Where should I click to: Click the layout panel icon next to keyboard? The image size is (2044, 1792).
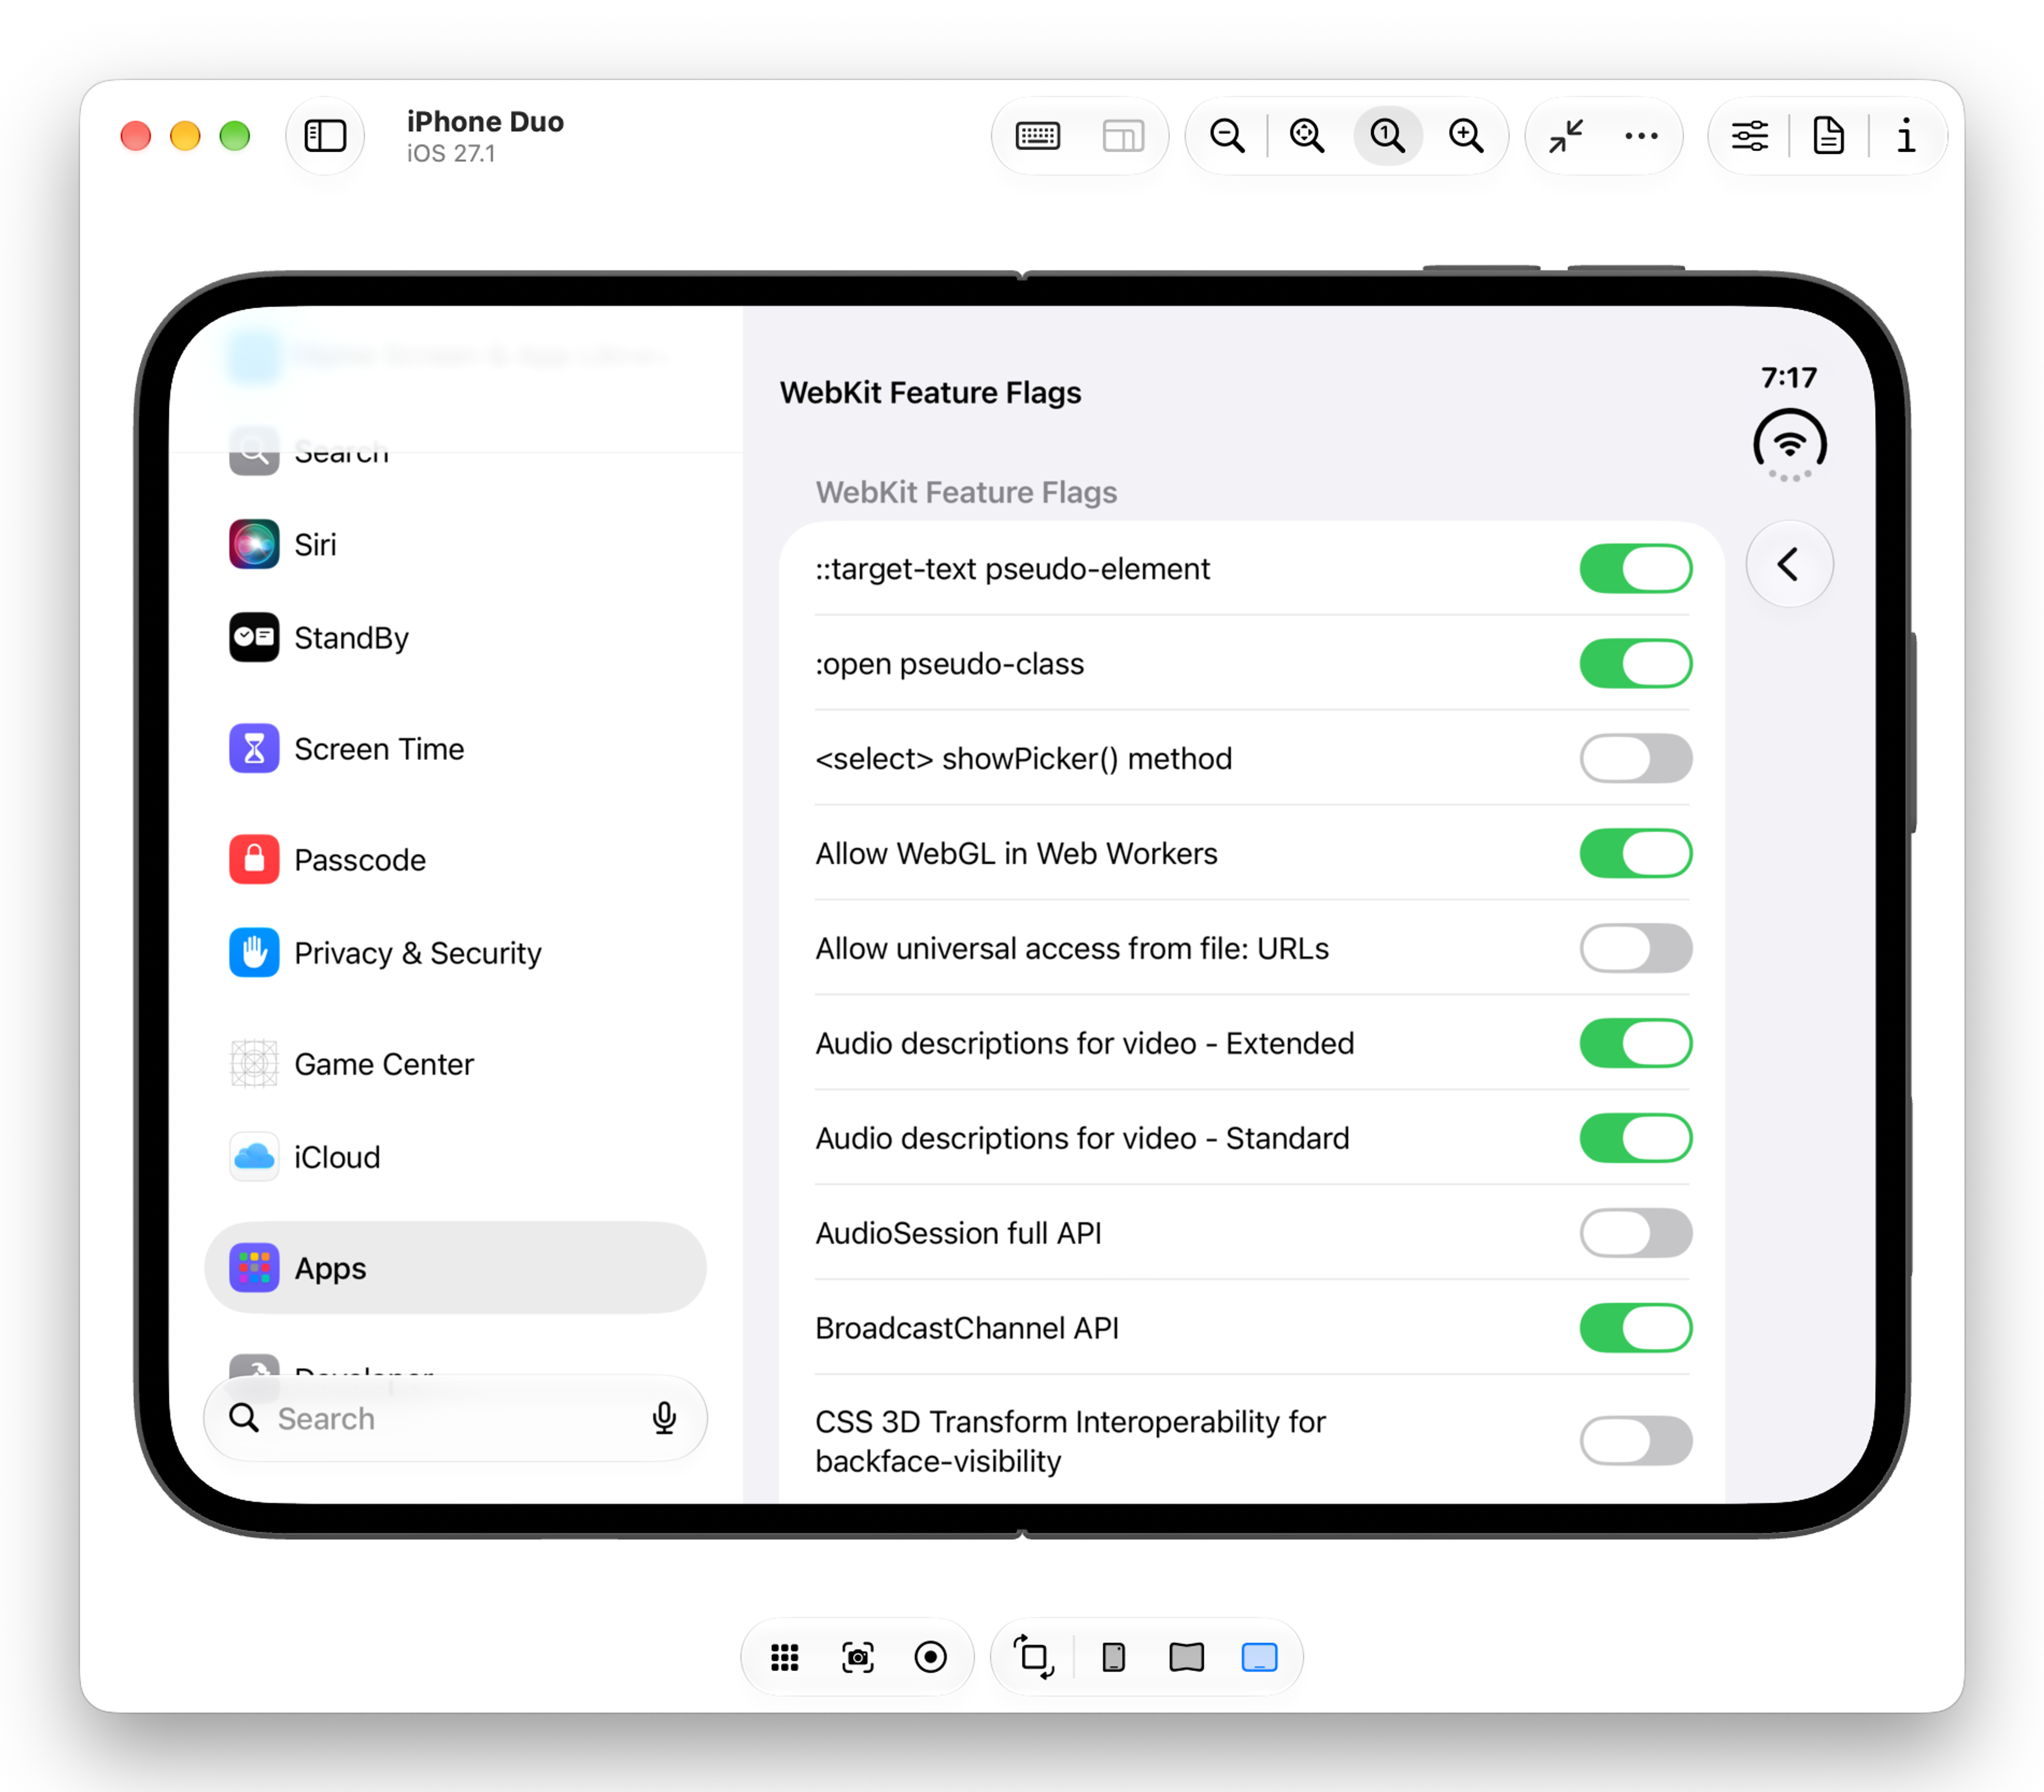1123,135
